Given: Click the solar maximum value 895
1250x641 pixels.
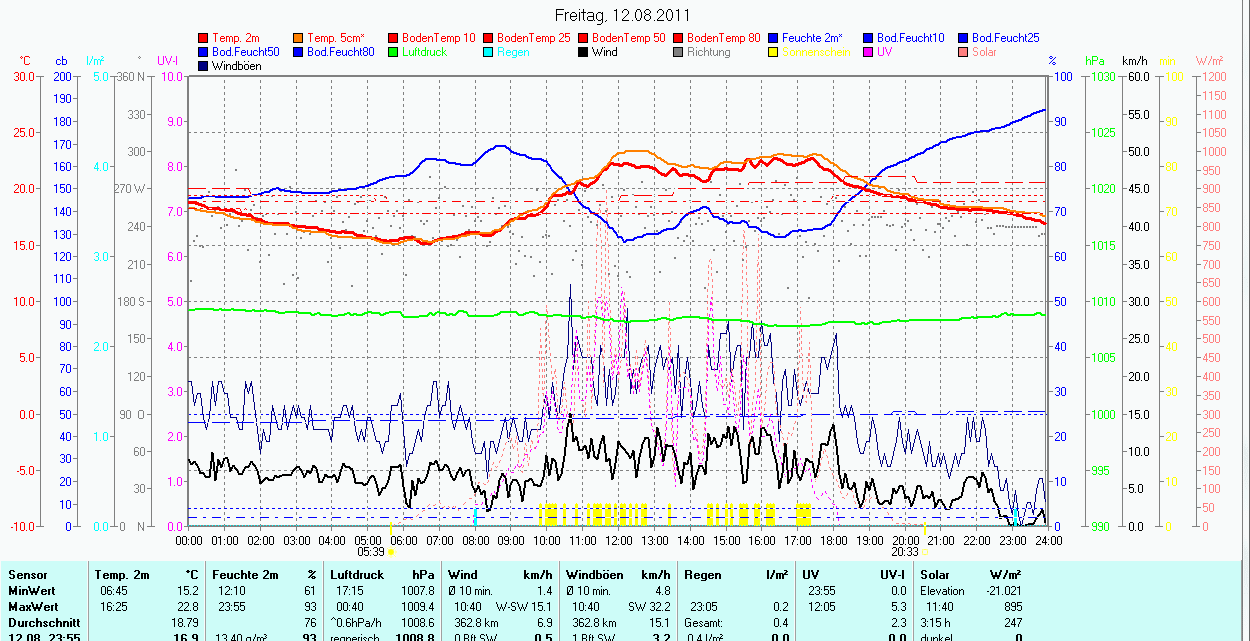Looking at the screenshot, I should (1012, 607).
